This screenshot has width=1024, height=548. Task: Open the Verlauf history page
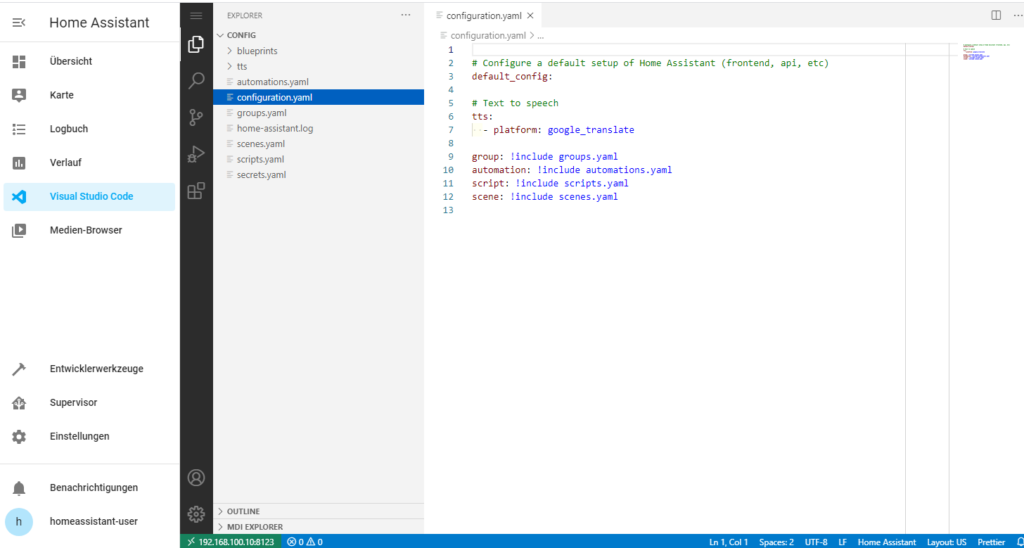(x=89, y=163)
